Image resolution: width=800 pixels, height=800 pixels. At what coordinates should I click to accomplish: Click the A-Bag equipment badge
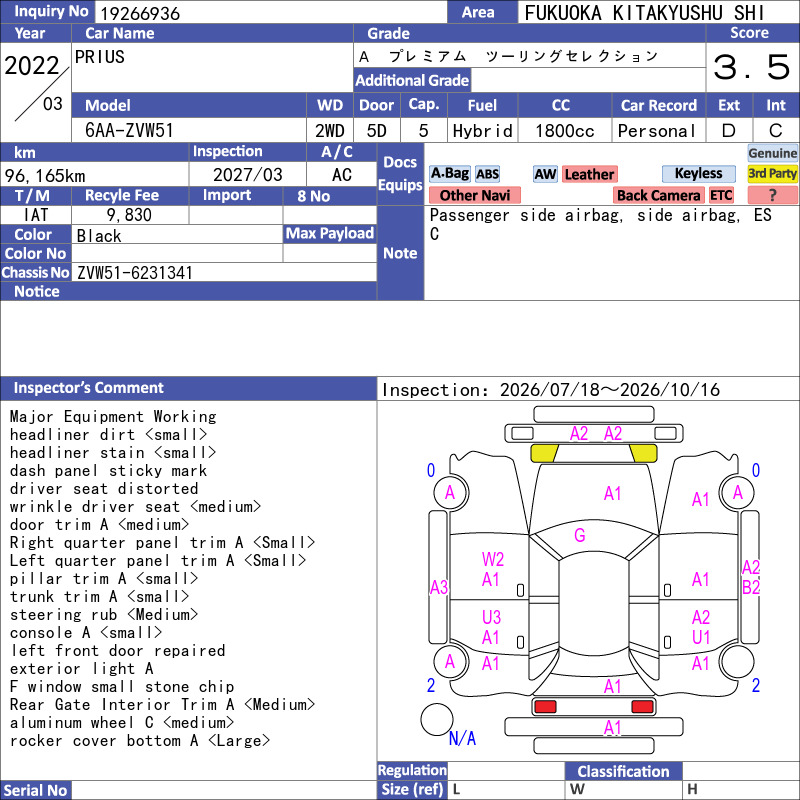point(449,174)
